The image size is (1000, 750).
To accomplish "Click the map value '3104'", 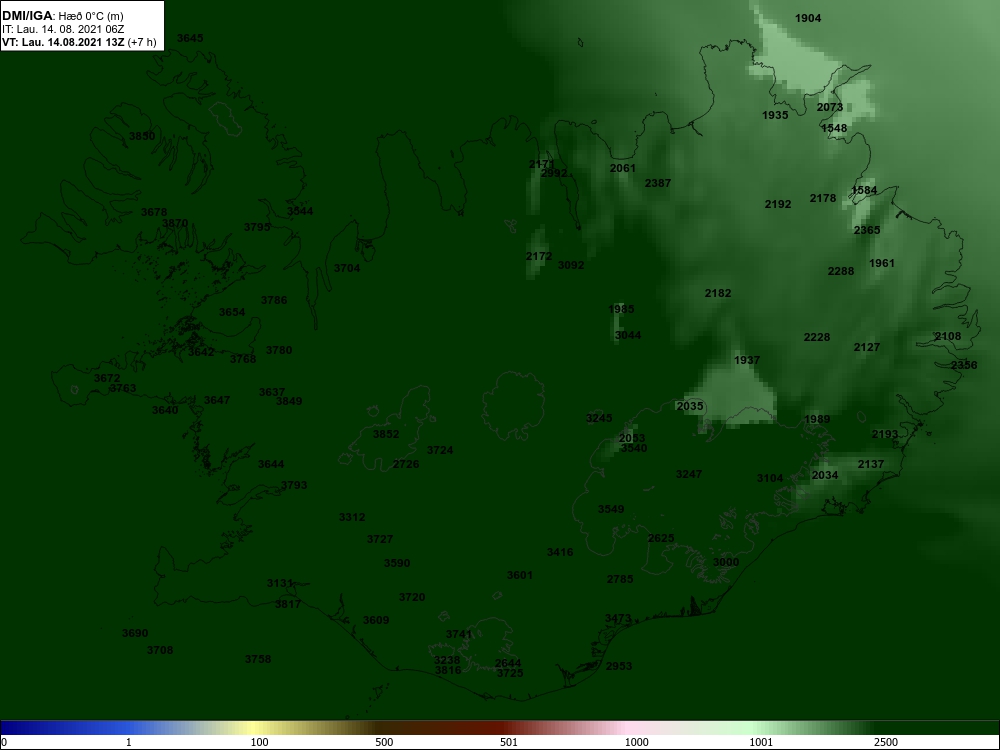I will pos(770,478).
